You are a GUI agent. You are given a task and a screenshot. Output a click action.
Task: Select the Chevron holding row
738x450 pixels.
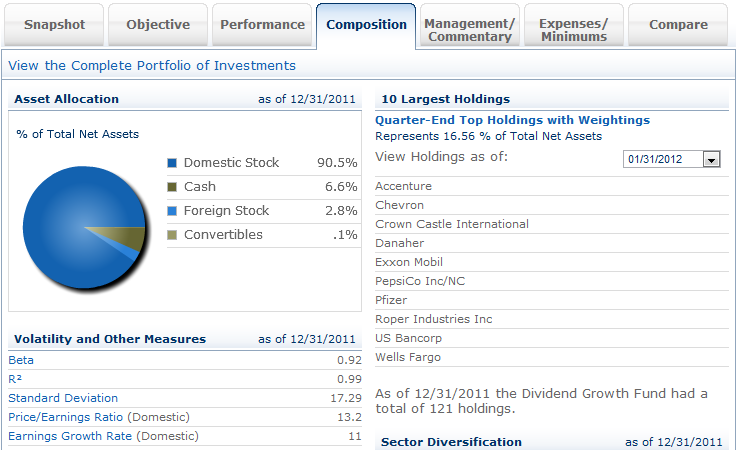point(552,205)
